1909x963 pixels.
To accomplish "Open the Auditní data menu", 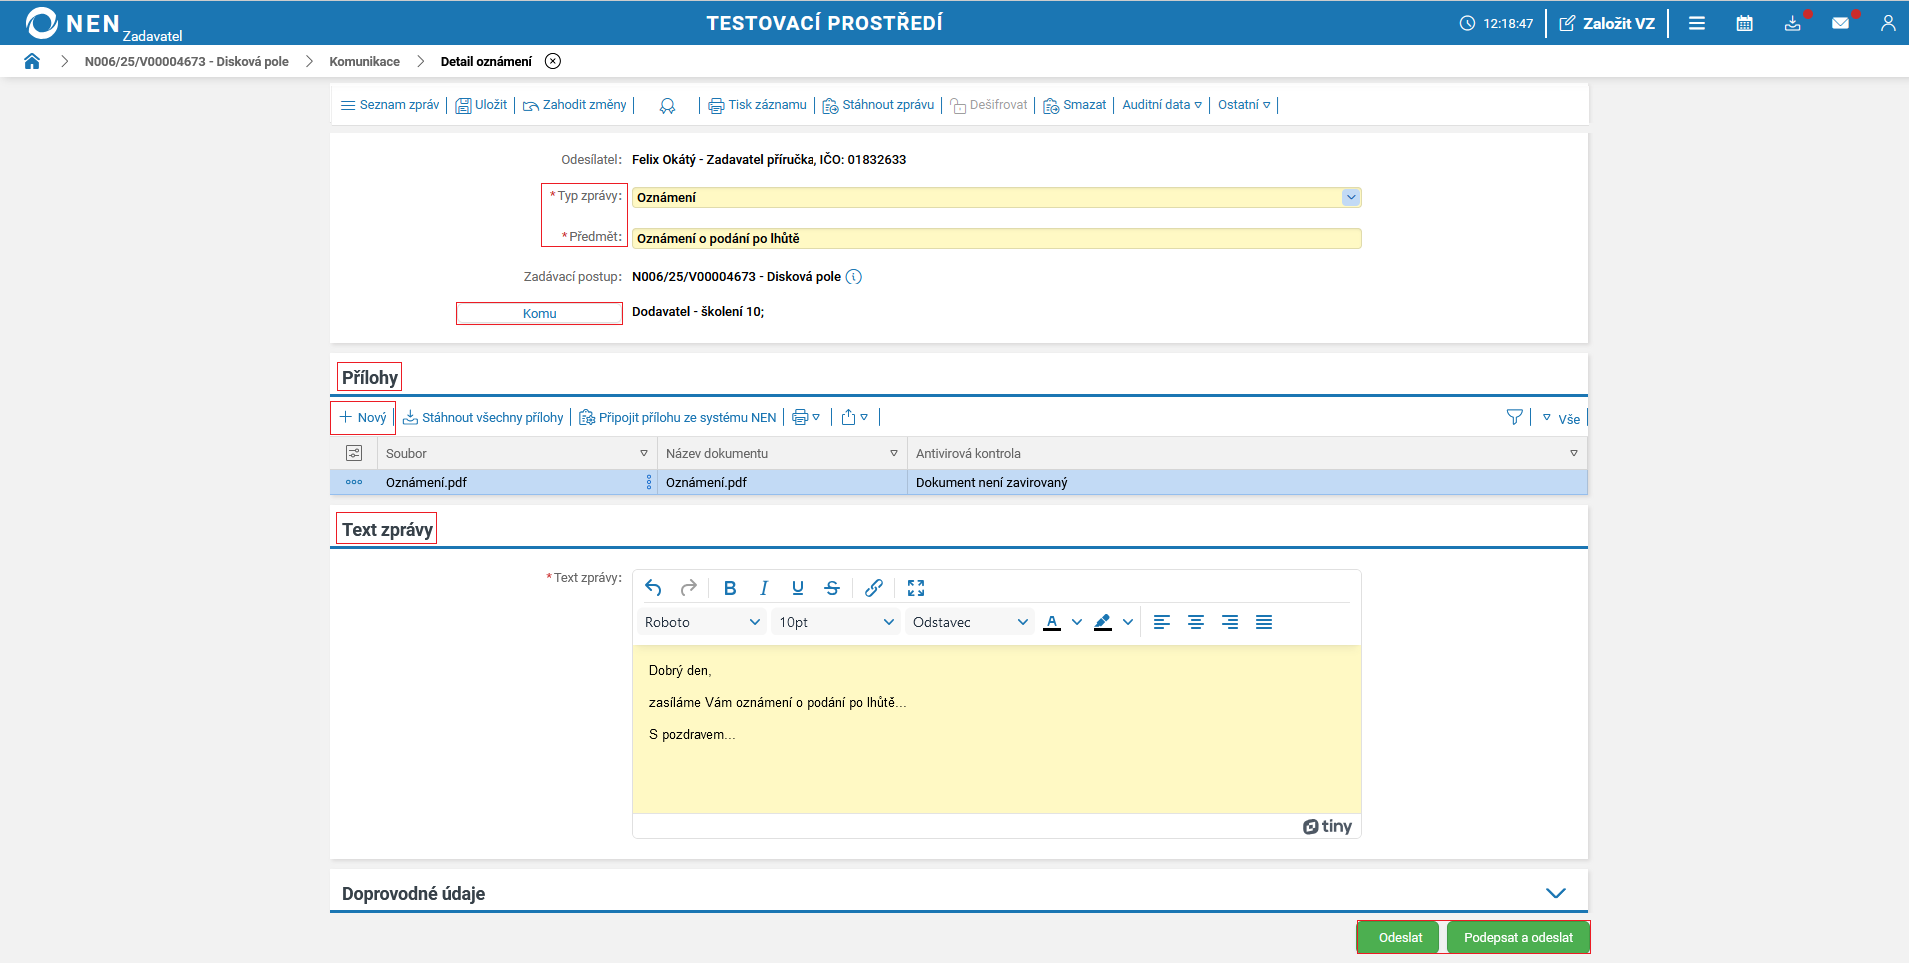I will pos(1161,105).
